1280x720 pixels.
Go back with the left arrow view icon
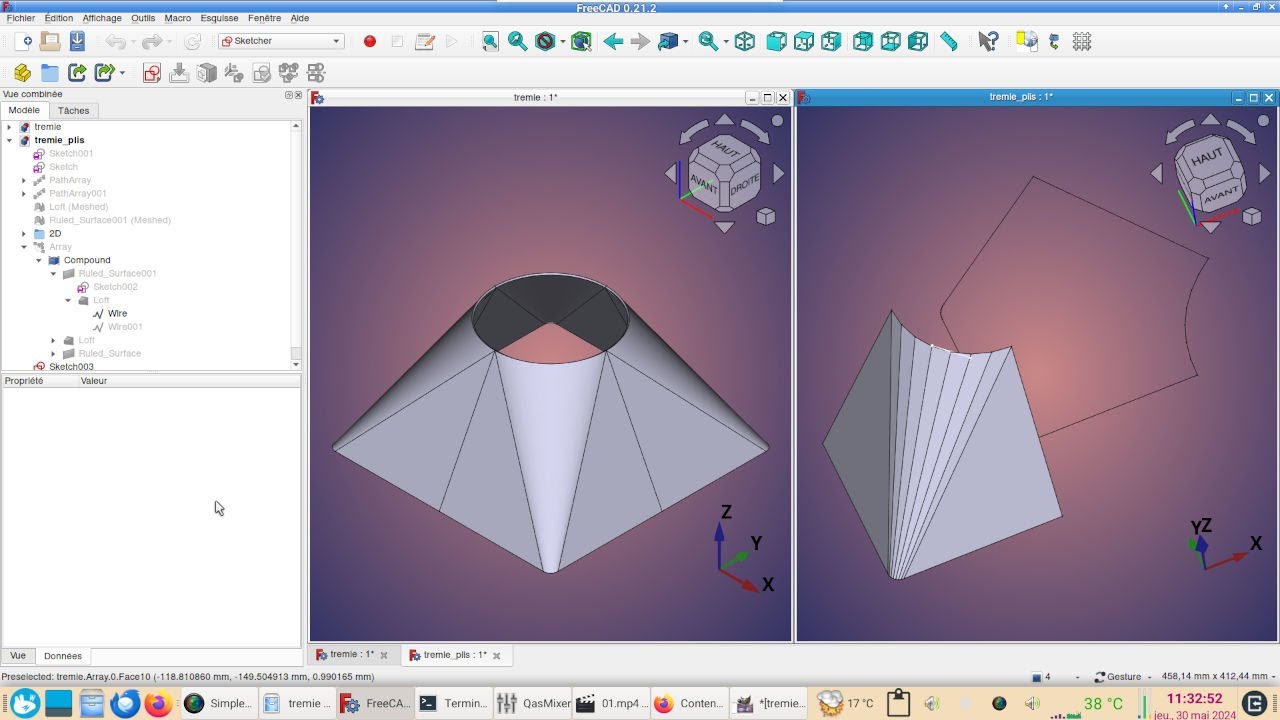[x=613, y=41]
